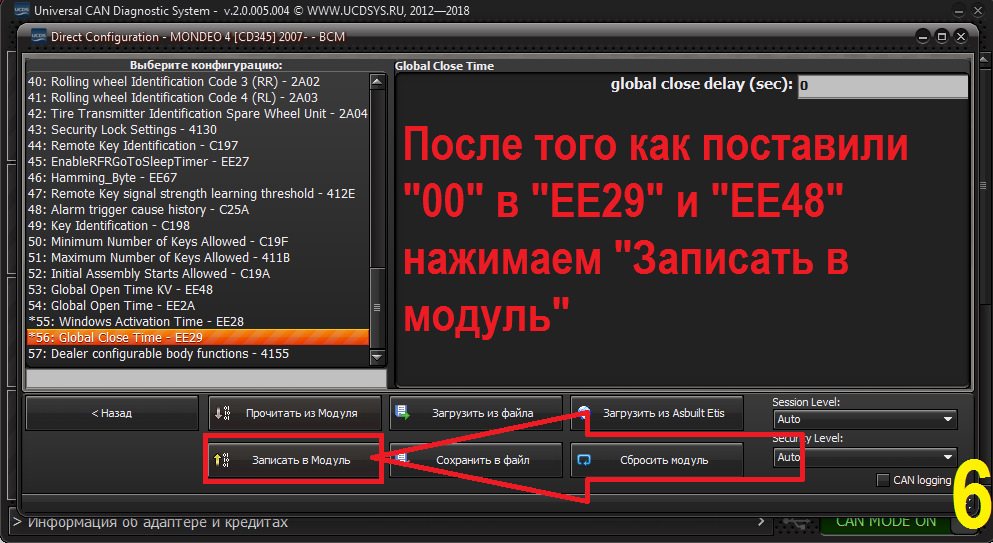This screenshot has width=993, height=543.
Task: Select 42: Tire Transmitter Identification Spare Wheel
Action: (198, 113)
